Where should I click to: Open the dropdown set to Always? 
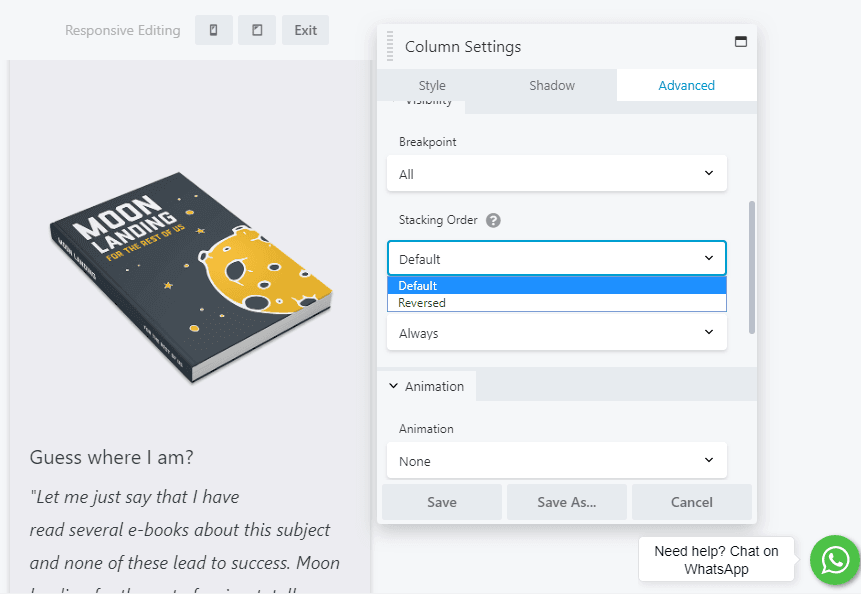557,332
